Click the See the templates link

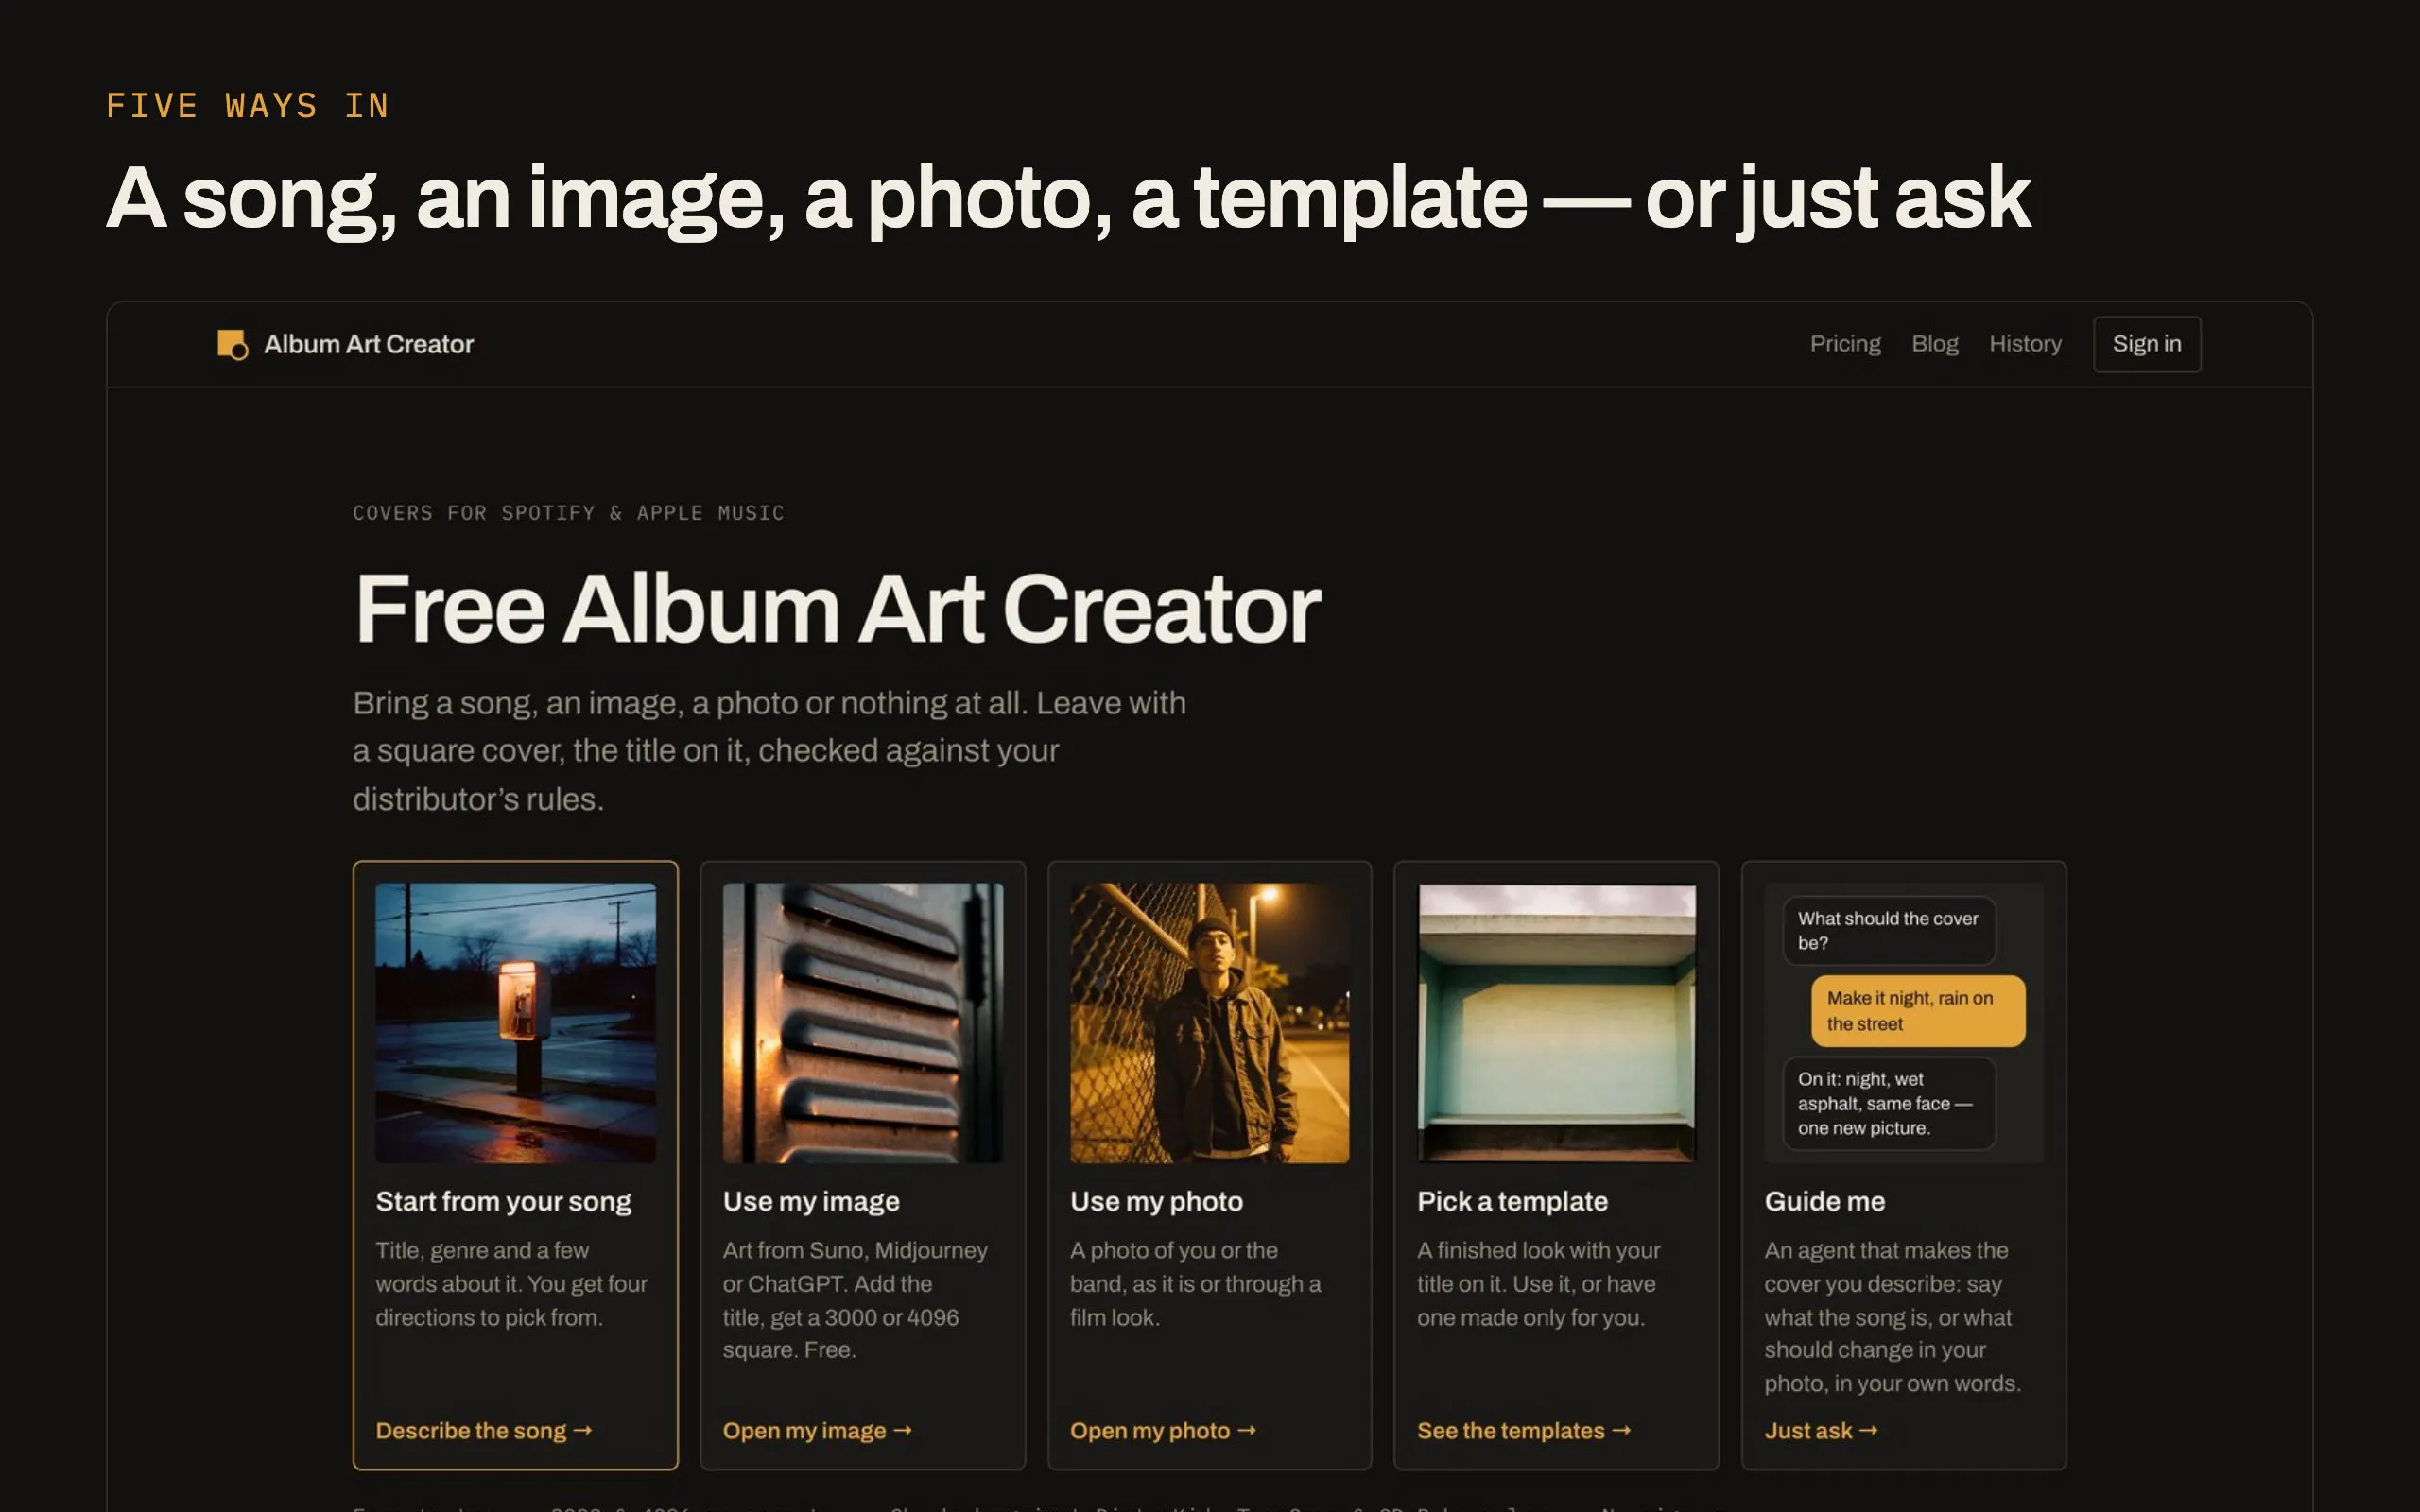tap(1523, 1430)
